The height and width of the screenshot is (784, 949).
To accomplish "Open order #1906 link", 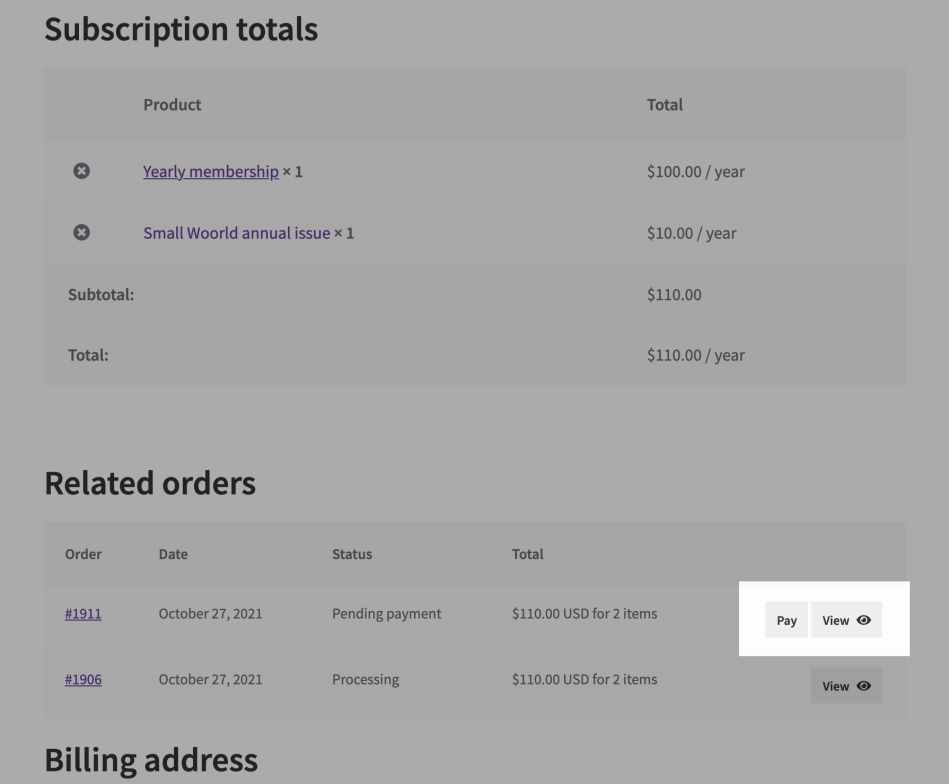I will (x=83, y=680).
